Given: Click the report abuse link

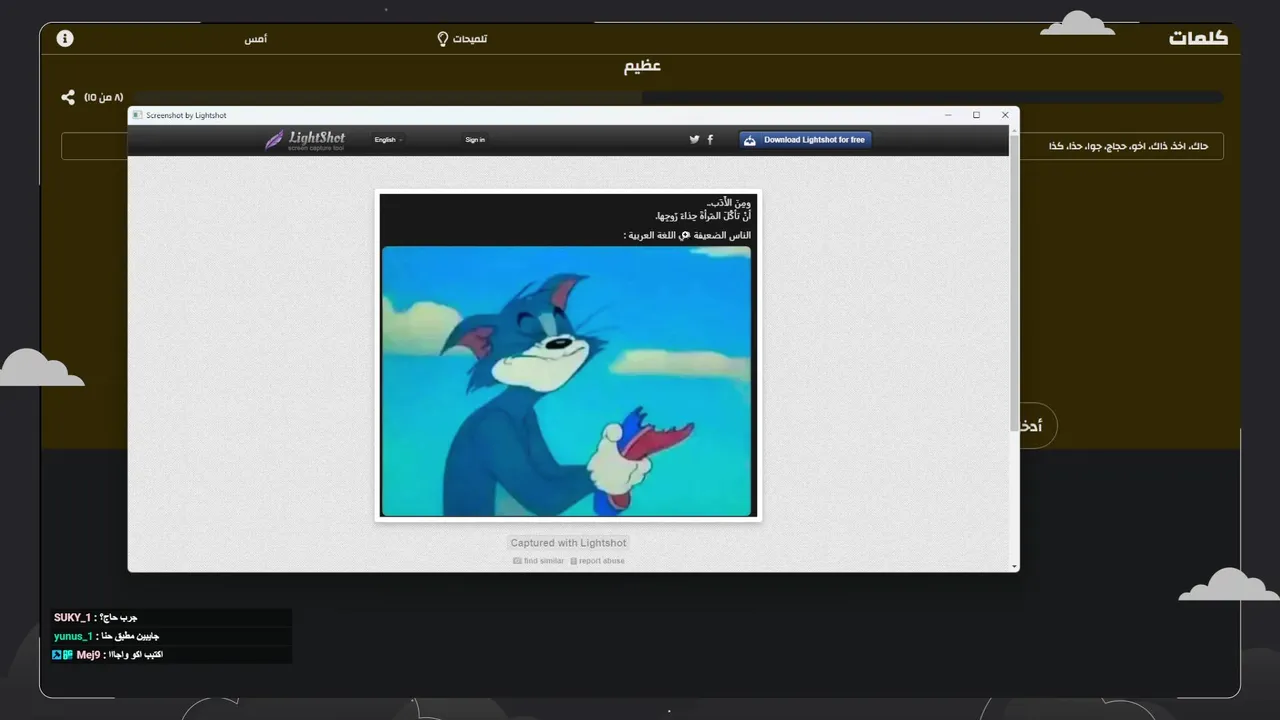Looking at the screenshot, I should coord(598,561).
